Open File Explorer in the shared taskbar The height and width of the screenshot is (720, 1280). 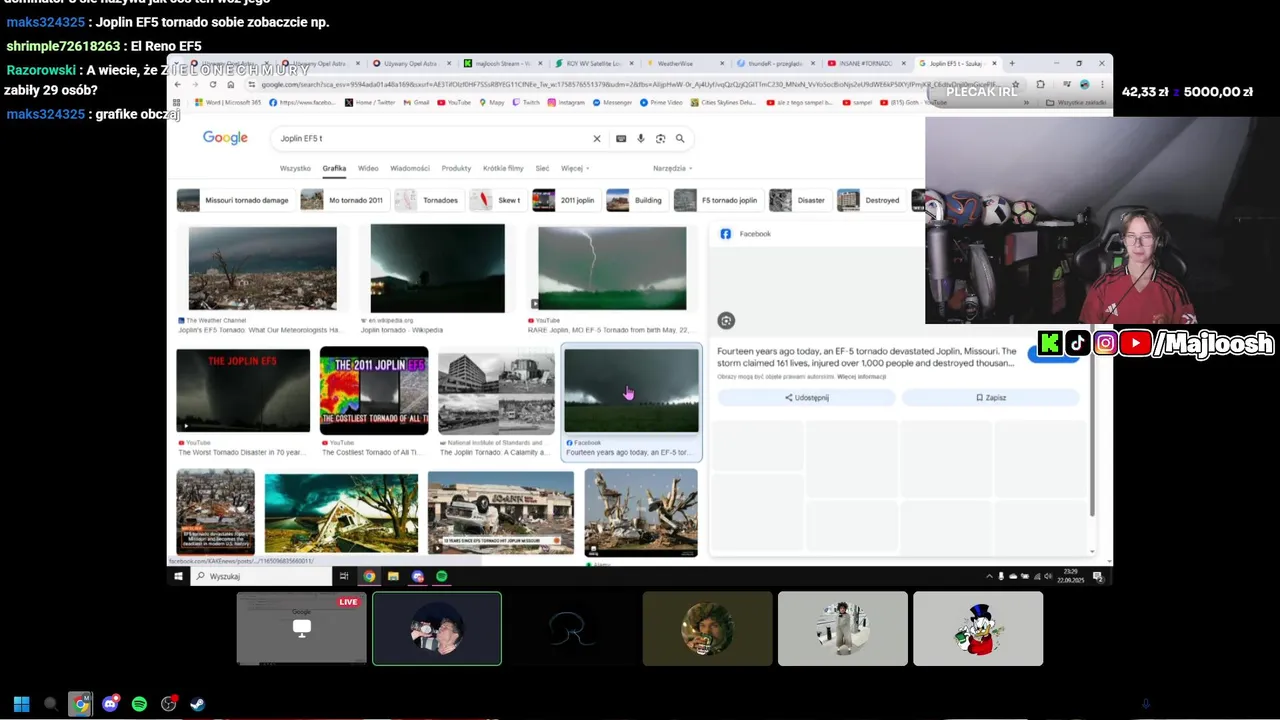(x=393, y=576)
